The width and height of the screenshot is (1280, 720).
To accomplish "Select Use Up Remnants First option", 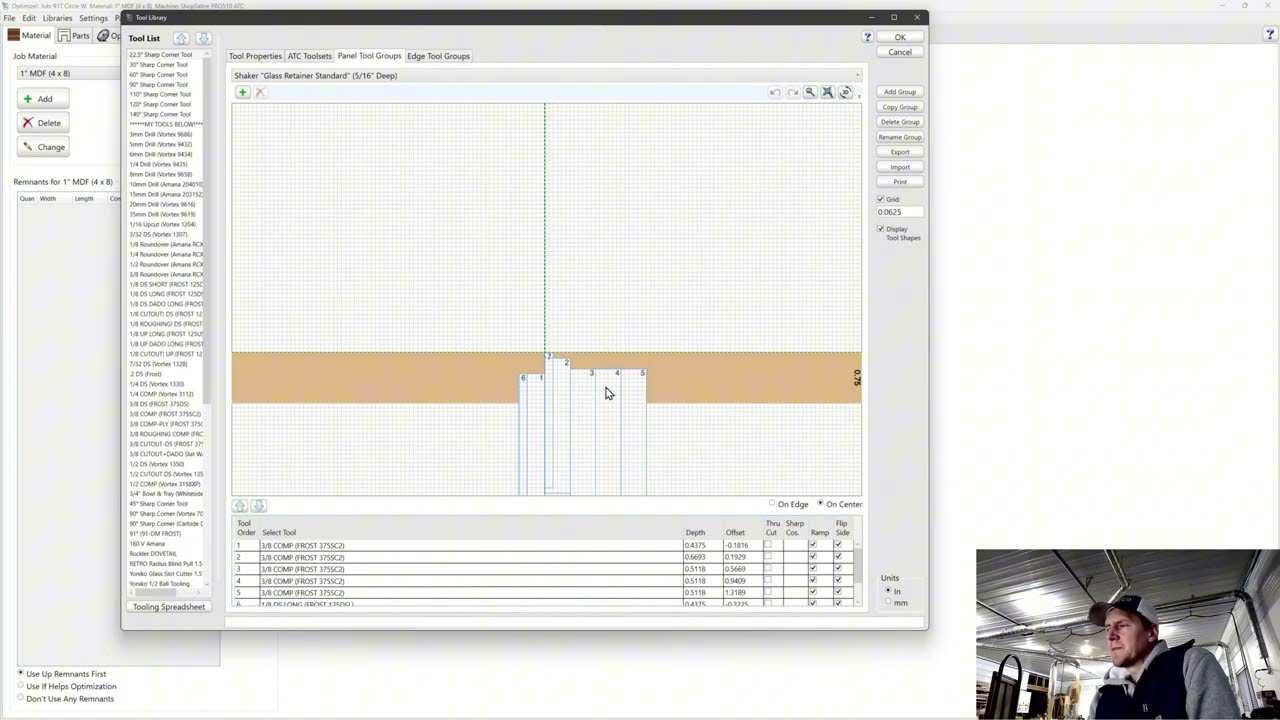I will [x=21, y=673].
